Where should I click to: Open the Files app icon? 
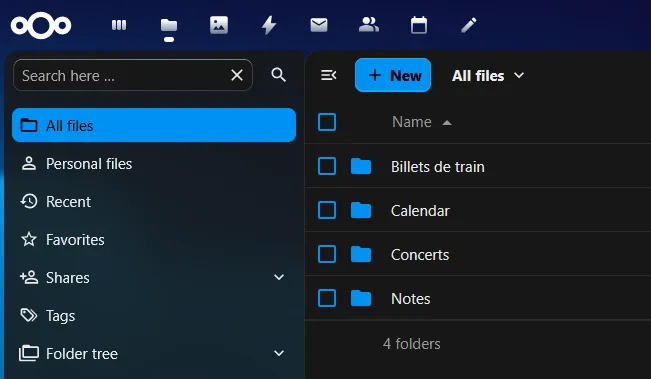(x=169, y=26)
